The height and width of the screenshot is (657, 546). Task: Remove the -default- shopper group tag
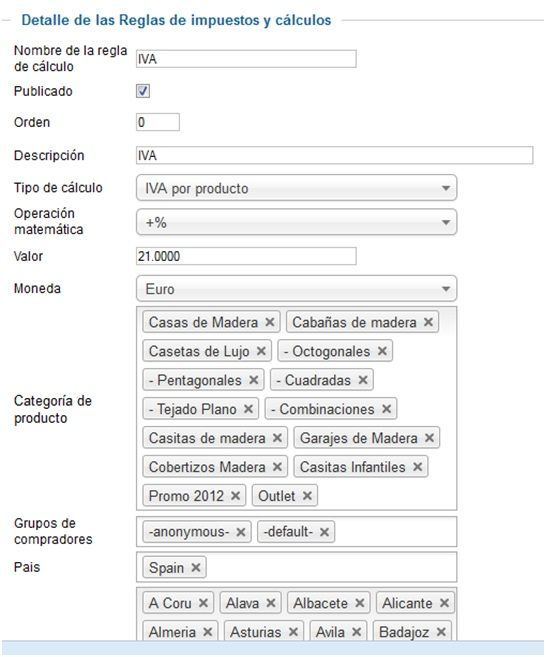[324, 532]
